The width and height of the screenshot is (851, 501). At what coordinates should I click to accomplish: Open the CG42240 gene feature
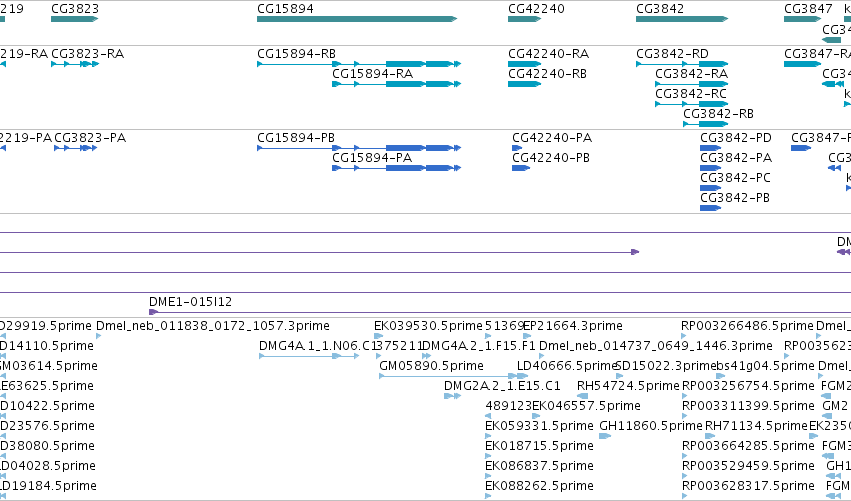pyautogui.click(x=524, y=19)
